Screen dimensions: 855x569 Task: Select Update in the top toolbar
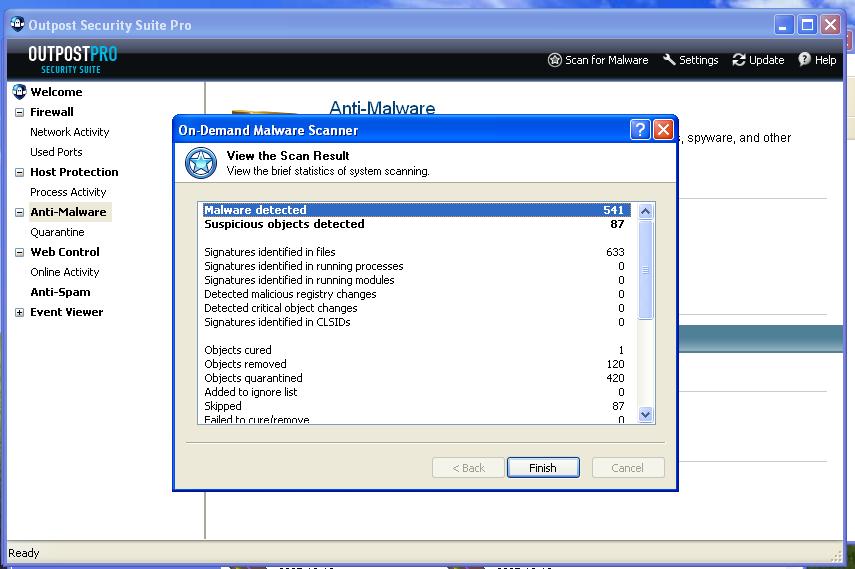758,60
